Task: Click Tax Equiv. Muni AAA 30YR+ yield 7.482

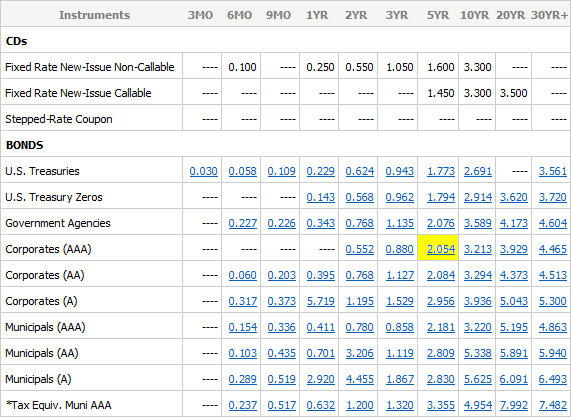Action: (x=553, y=405)
